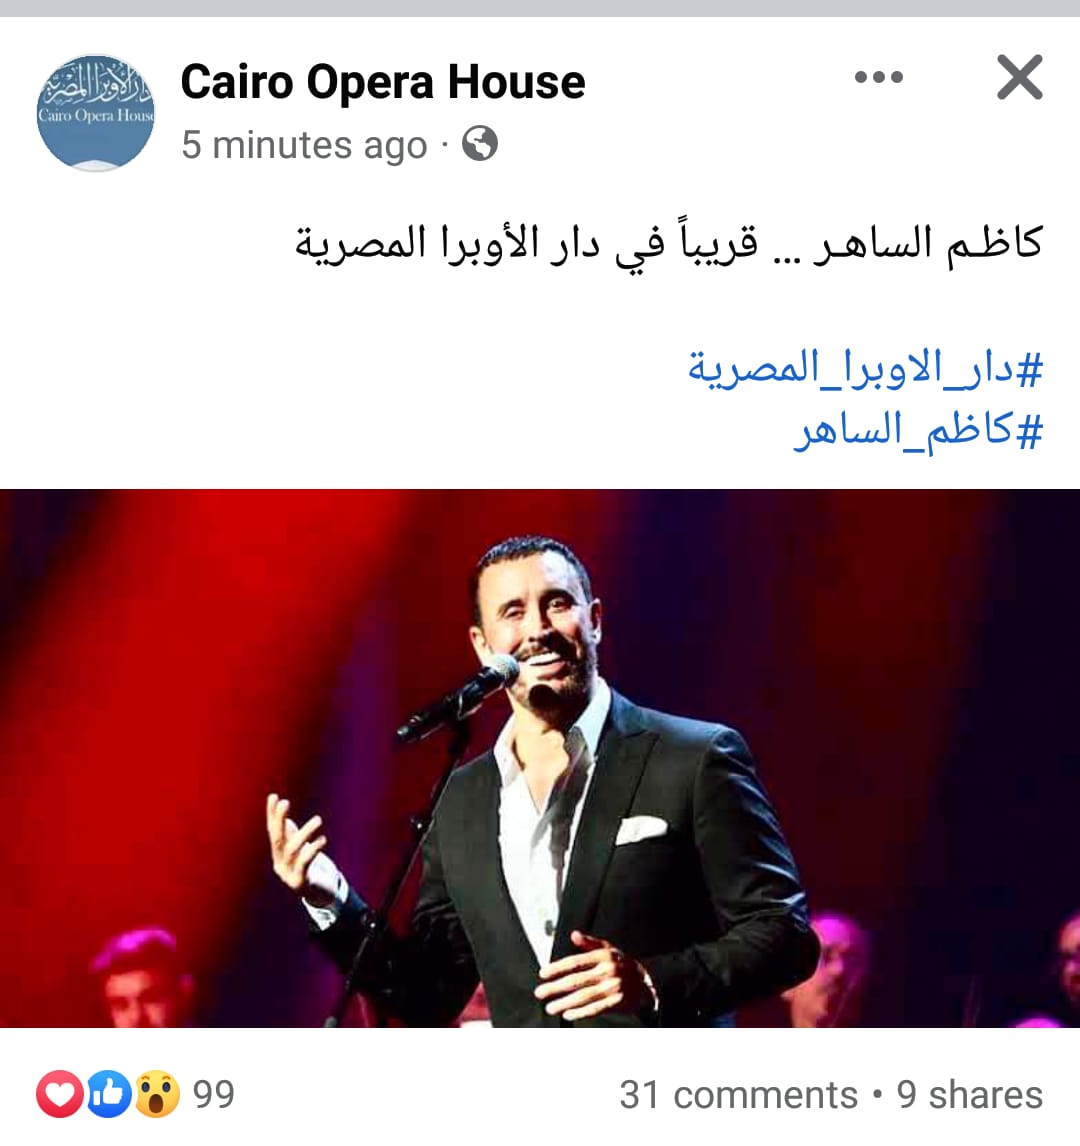Viewport: 1080px width, 1146px height.
Task: Open the Cairo Opera House page name
Action: [382, 82]
